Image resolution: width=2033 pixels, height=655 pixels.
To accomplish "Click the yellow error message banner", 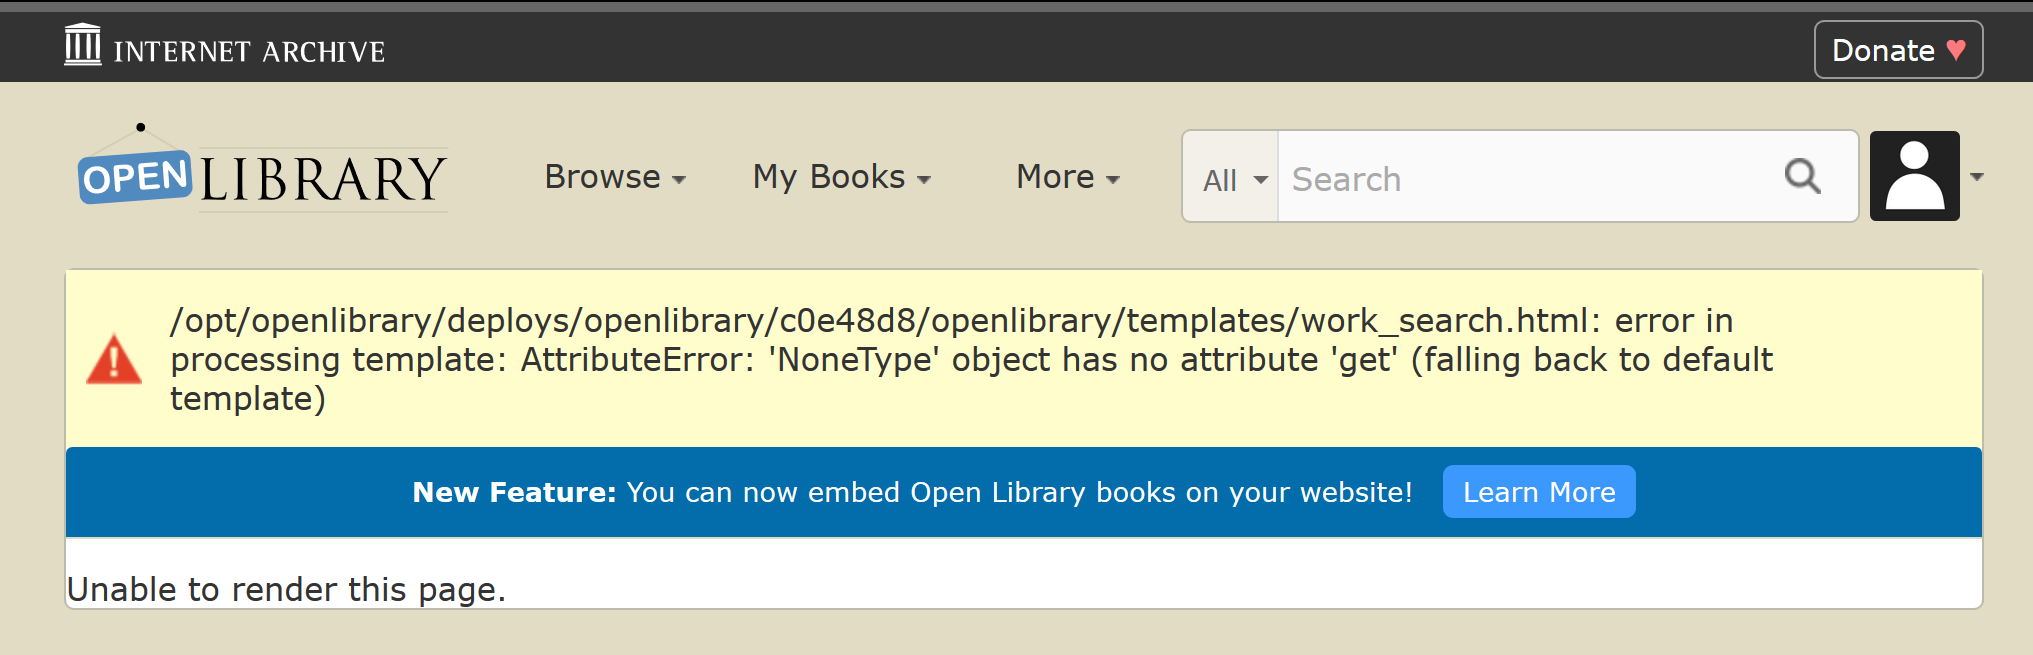I will [1024, 359].
